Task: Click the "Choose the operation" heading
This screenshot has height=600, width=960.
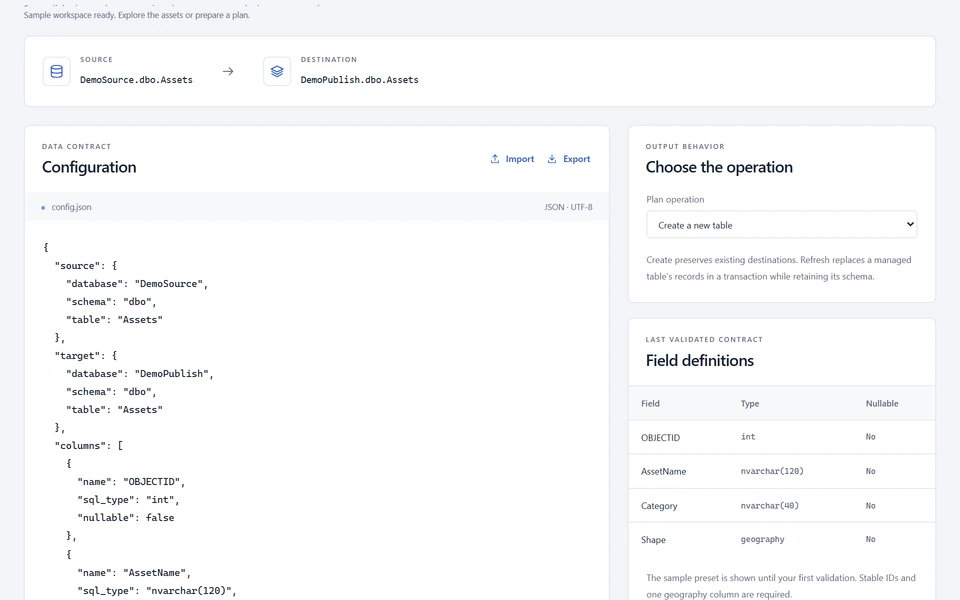Action: click(719, 167)
